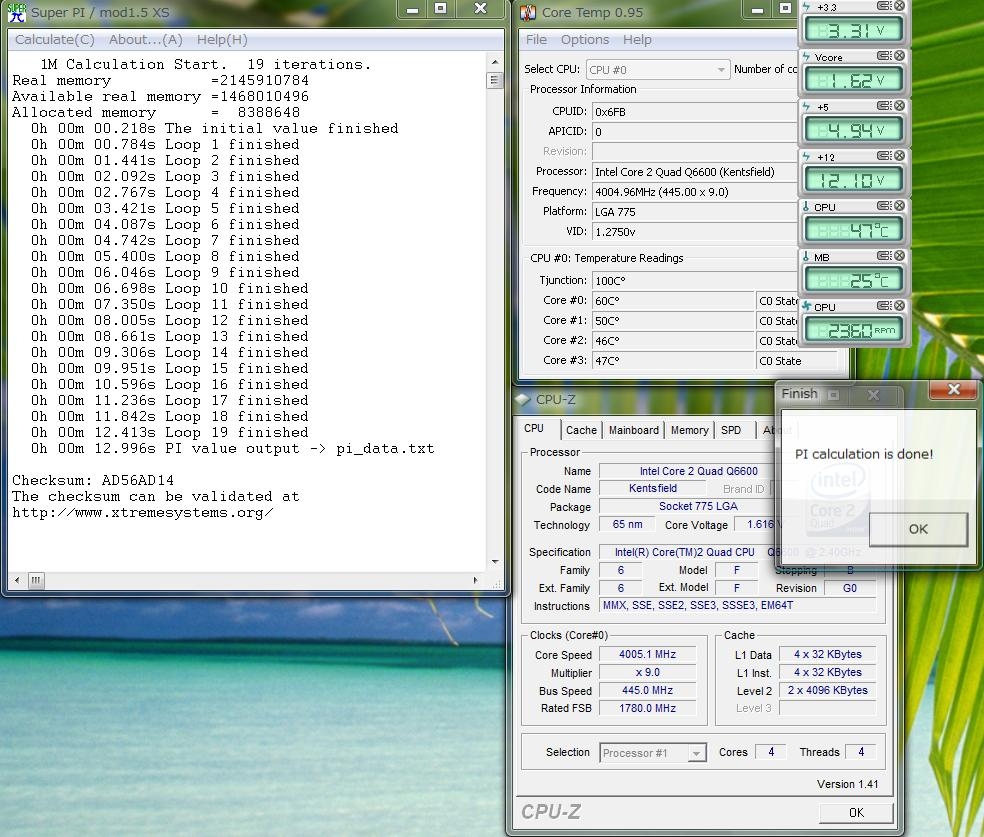This screenshot has width=984, height=837.
Task: Open Options menu in Core Temp
Action: 585,40
